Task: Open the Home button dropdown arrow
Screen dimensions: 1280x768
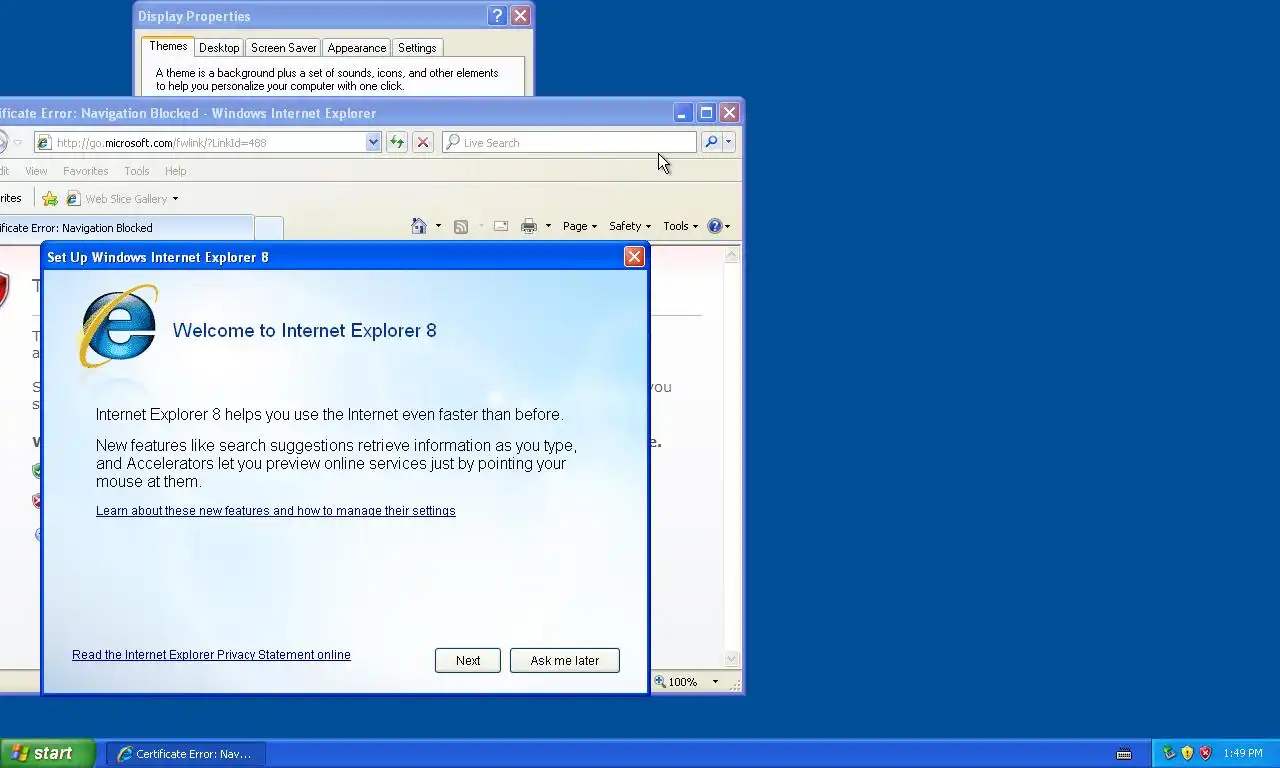Action: (x=438, y=226)
